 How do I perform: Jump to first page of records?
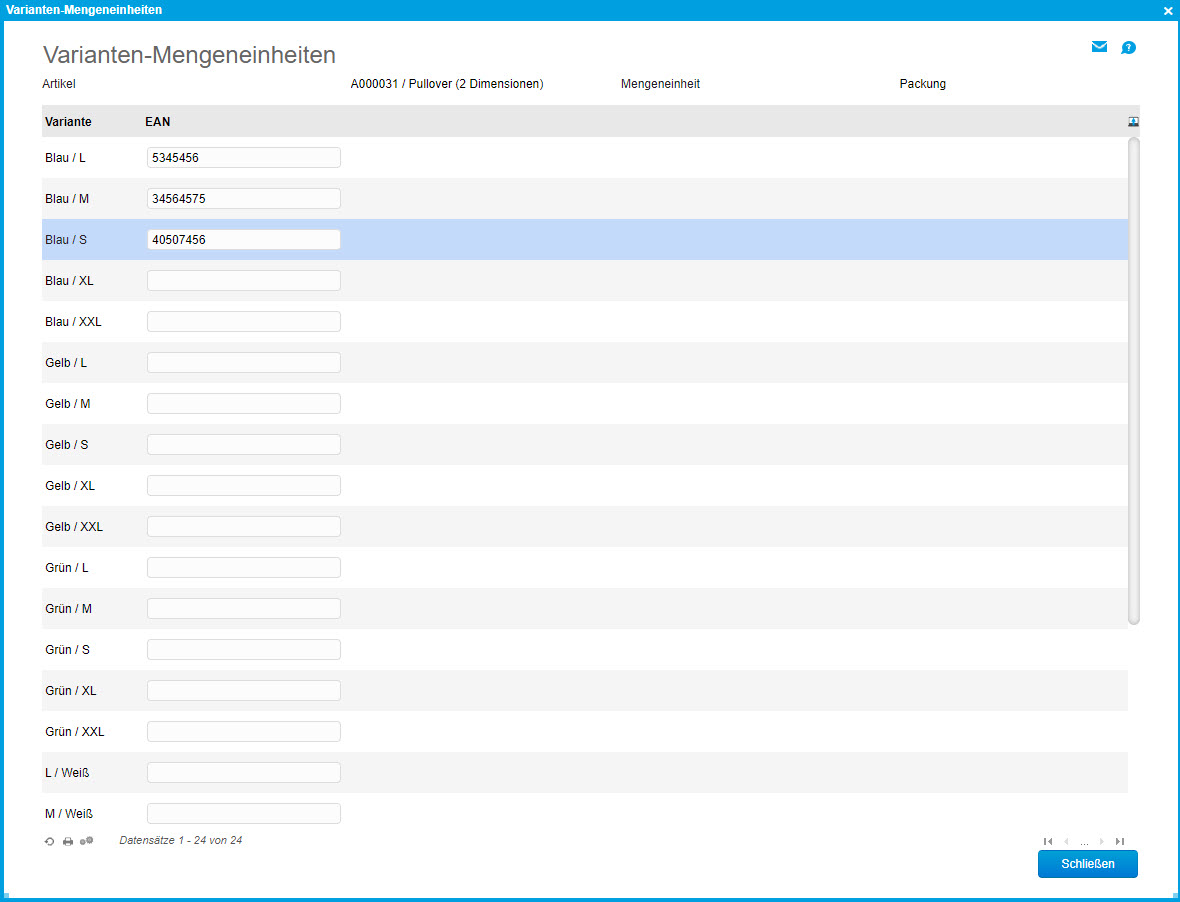[1048, 842]
